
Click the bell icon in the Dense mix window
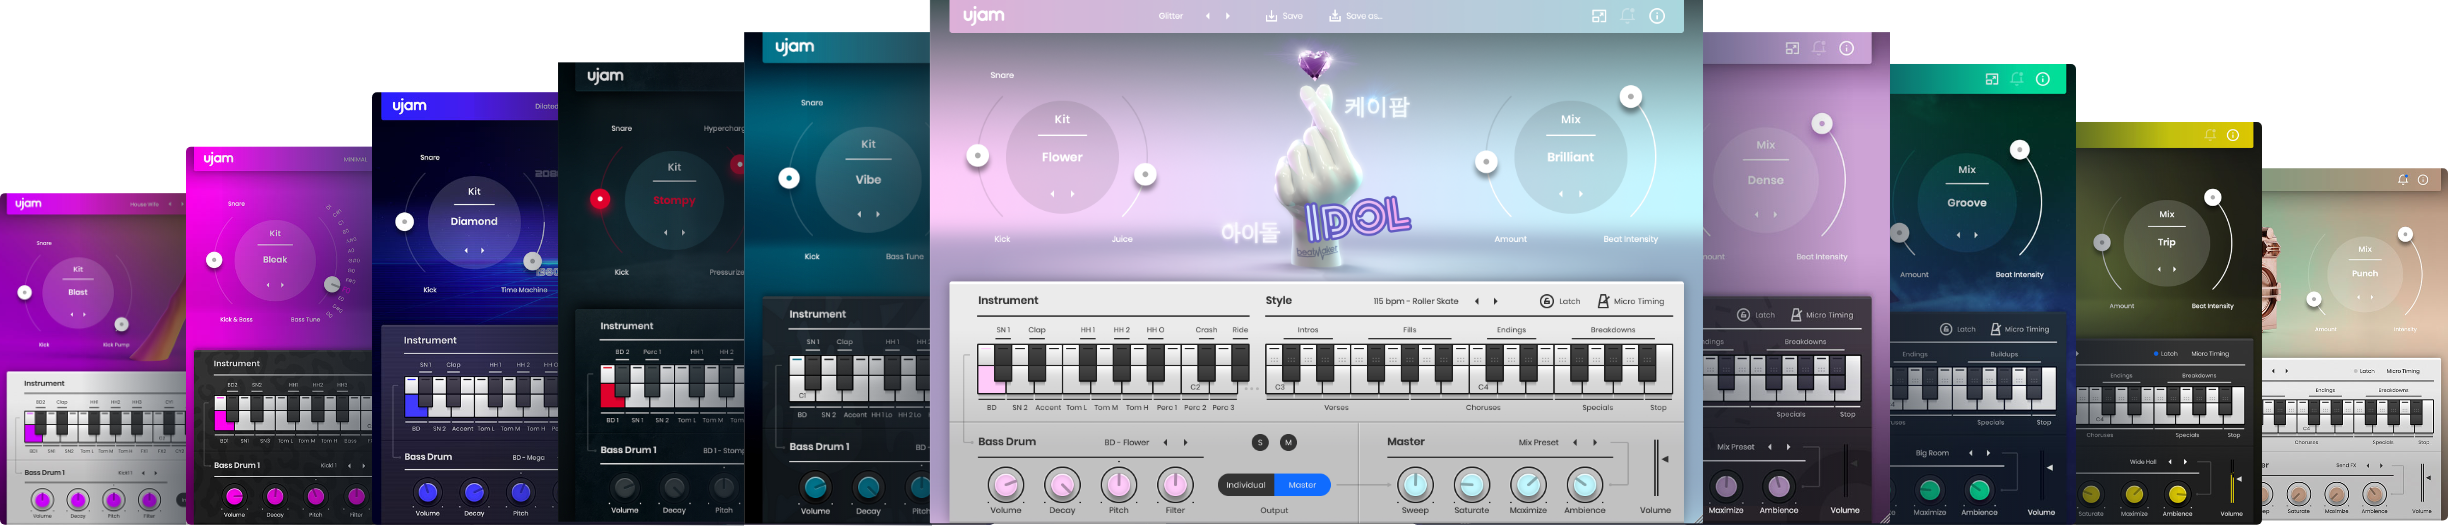coord(1819,48)
